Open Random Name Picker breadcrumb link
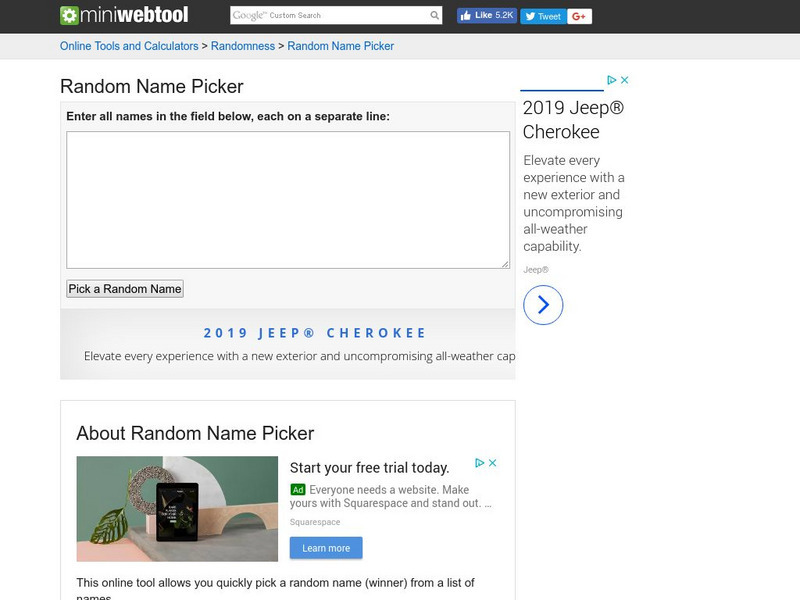Image resolution: width=800 pixels, height=600 pixels. tap(340, 46)
